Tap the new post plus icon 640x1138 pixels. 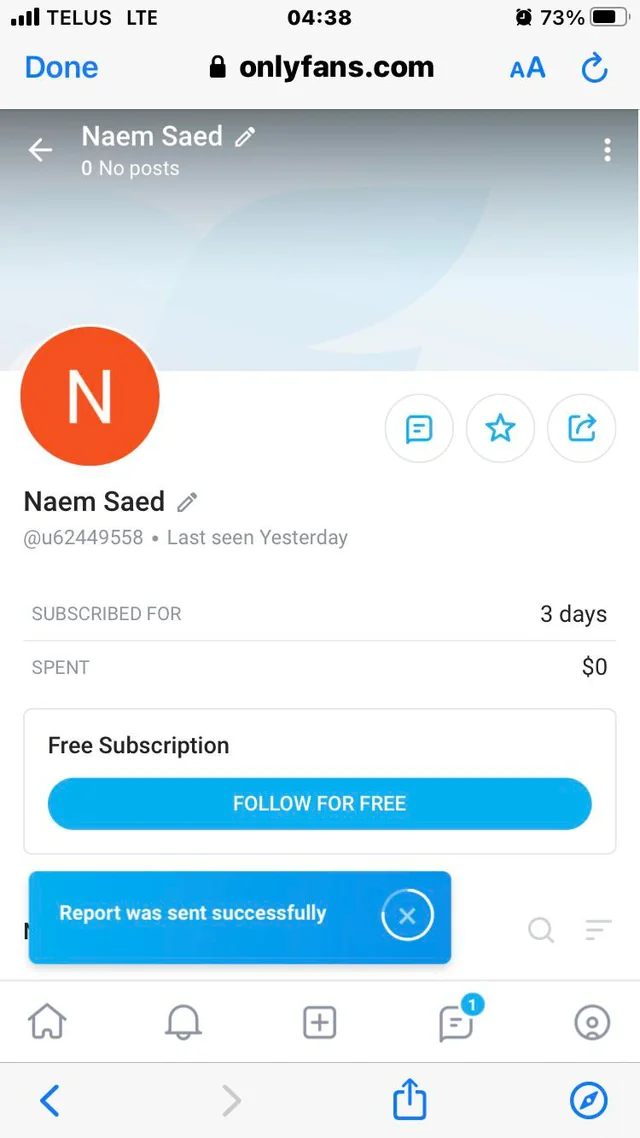(x=319, y=1022)
